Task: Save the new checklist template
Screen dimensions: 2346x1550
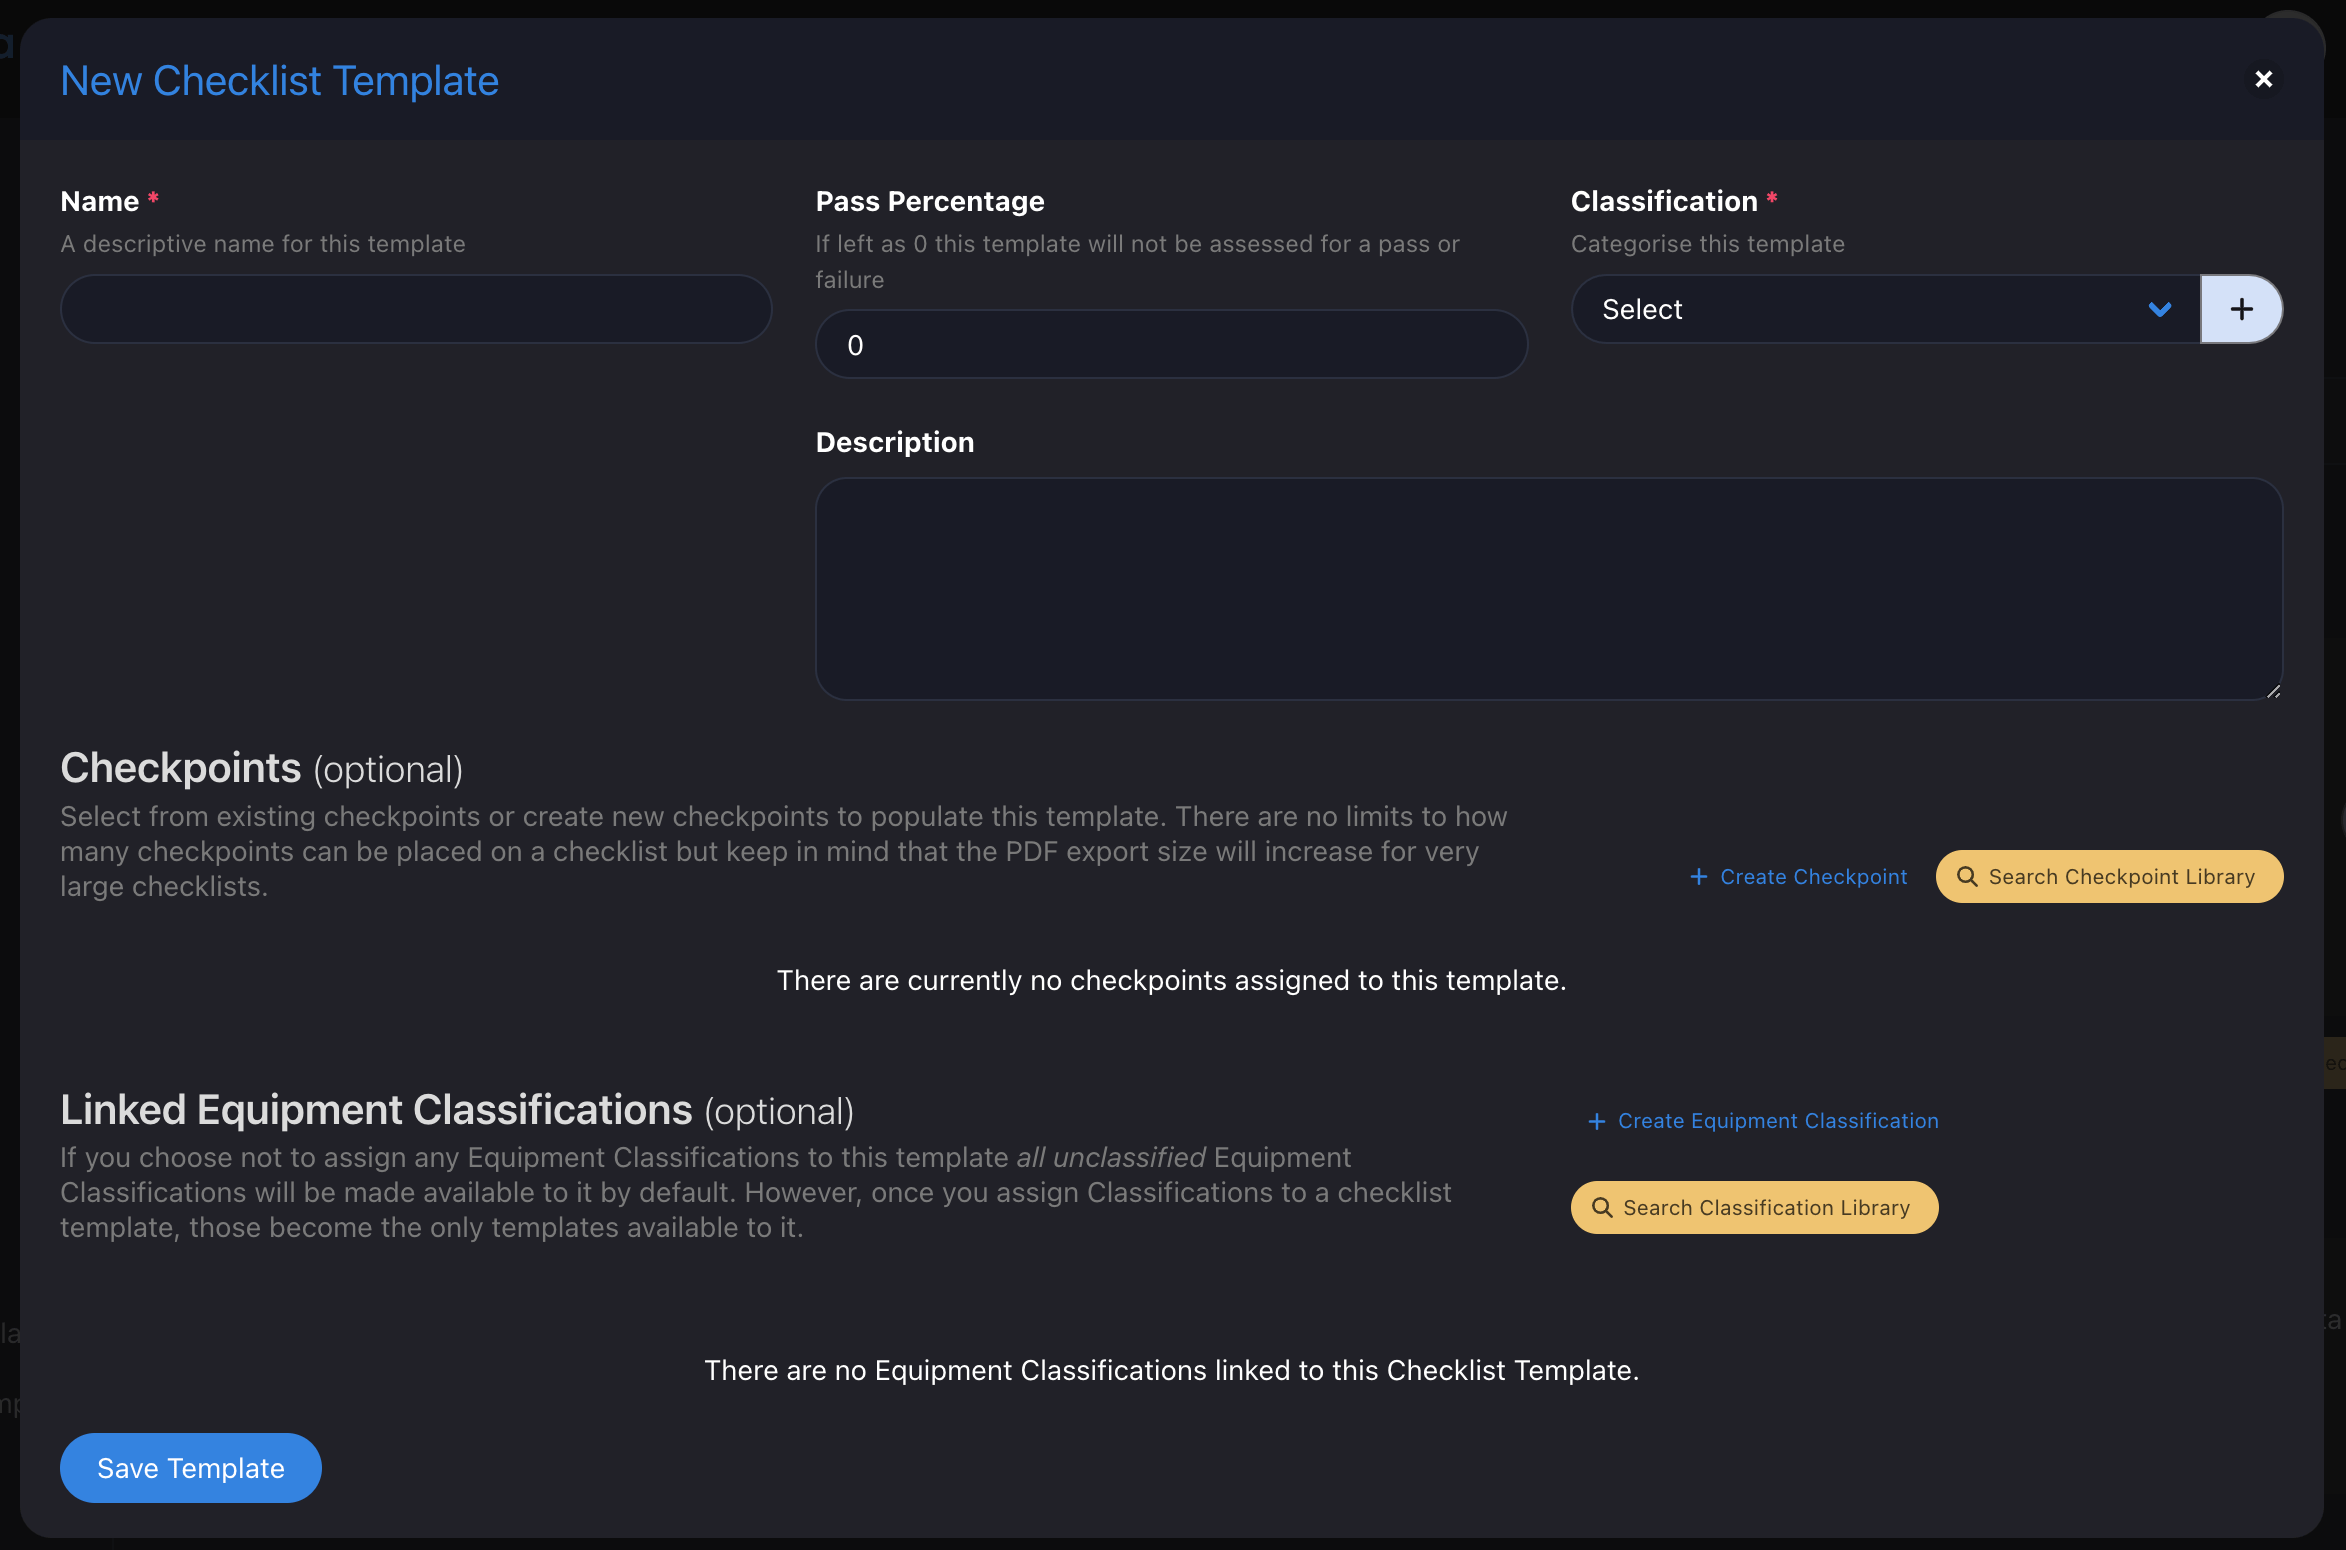Action: coord(190,1467)
